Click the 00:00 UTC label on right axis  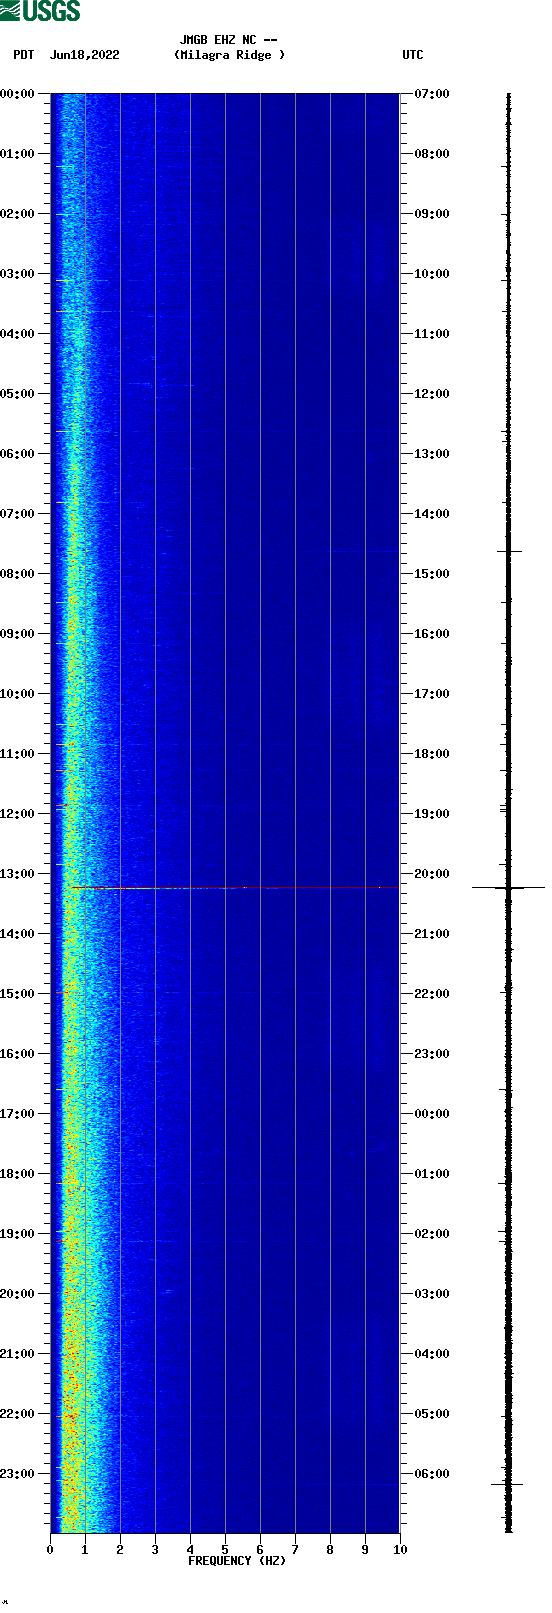click(x=432, y=1114)
